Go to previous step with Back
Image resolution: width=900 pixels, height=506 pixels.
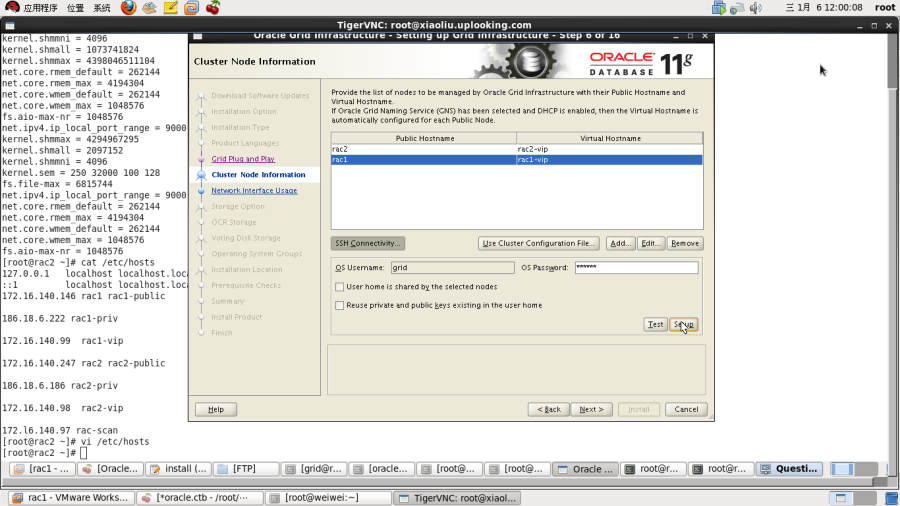click(549, 410)
